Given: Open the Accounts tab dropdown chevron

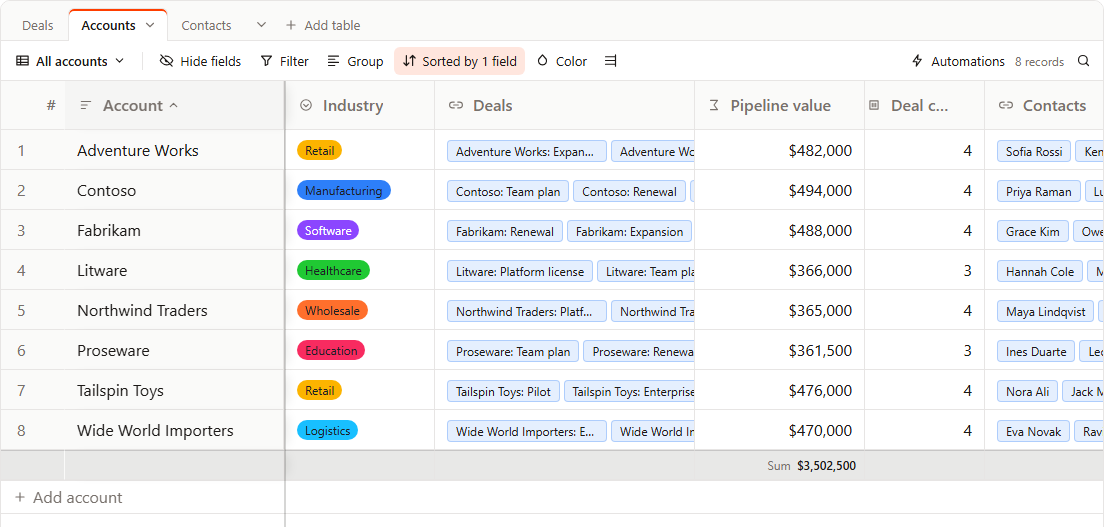Looking at the screenshot, I should coord(150,25).
